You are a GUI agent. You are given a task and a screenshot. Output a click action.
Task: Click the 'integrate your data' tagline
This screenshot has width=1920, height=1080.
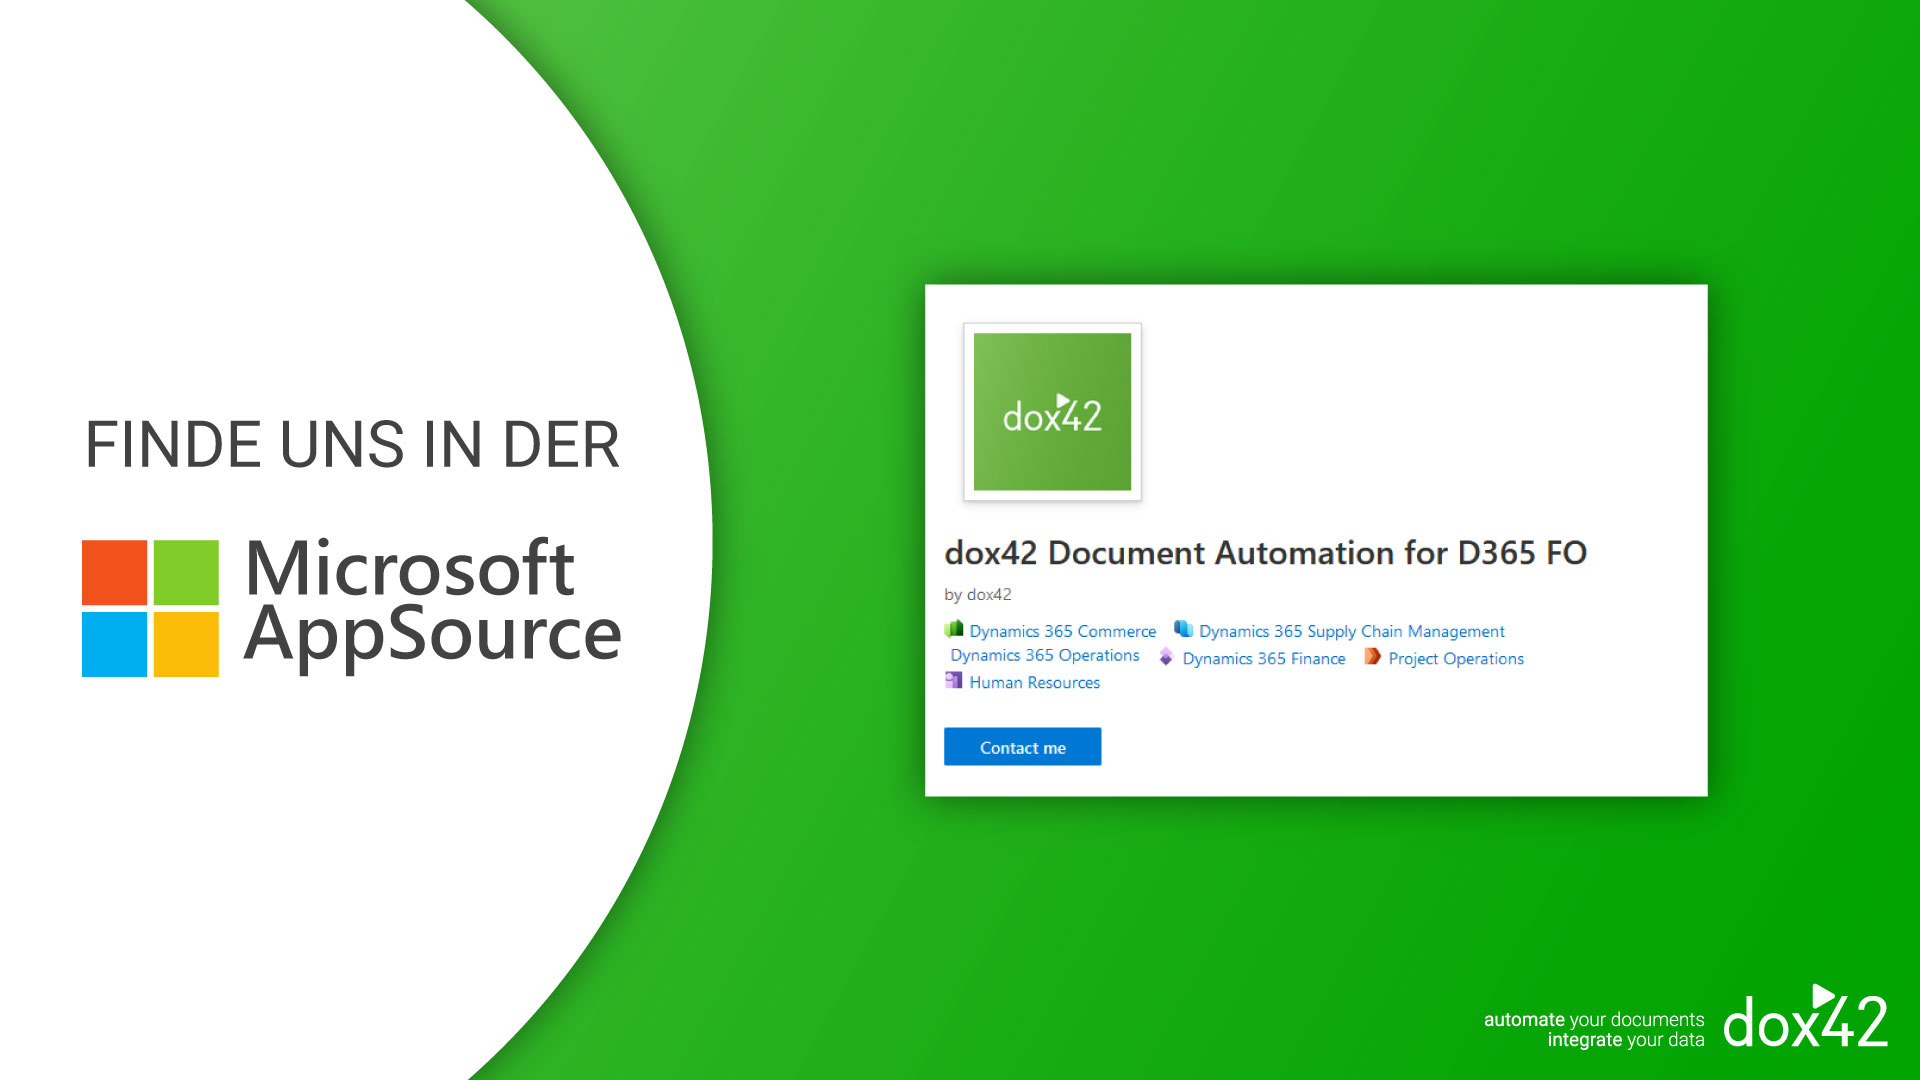tap(1626, 1040)
